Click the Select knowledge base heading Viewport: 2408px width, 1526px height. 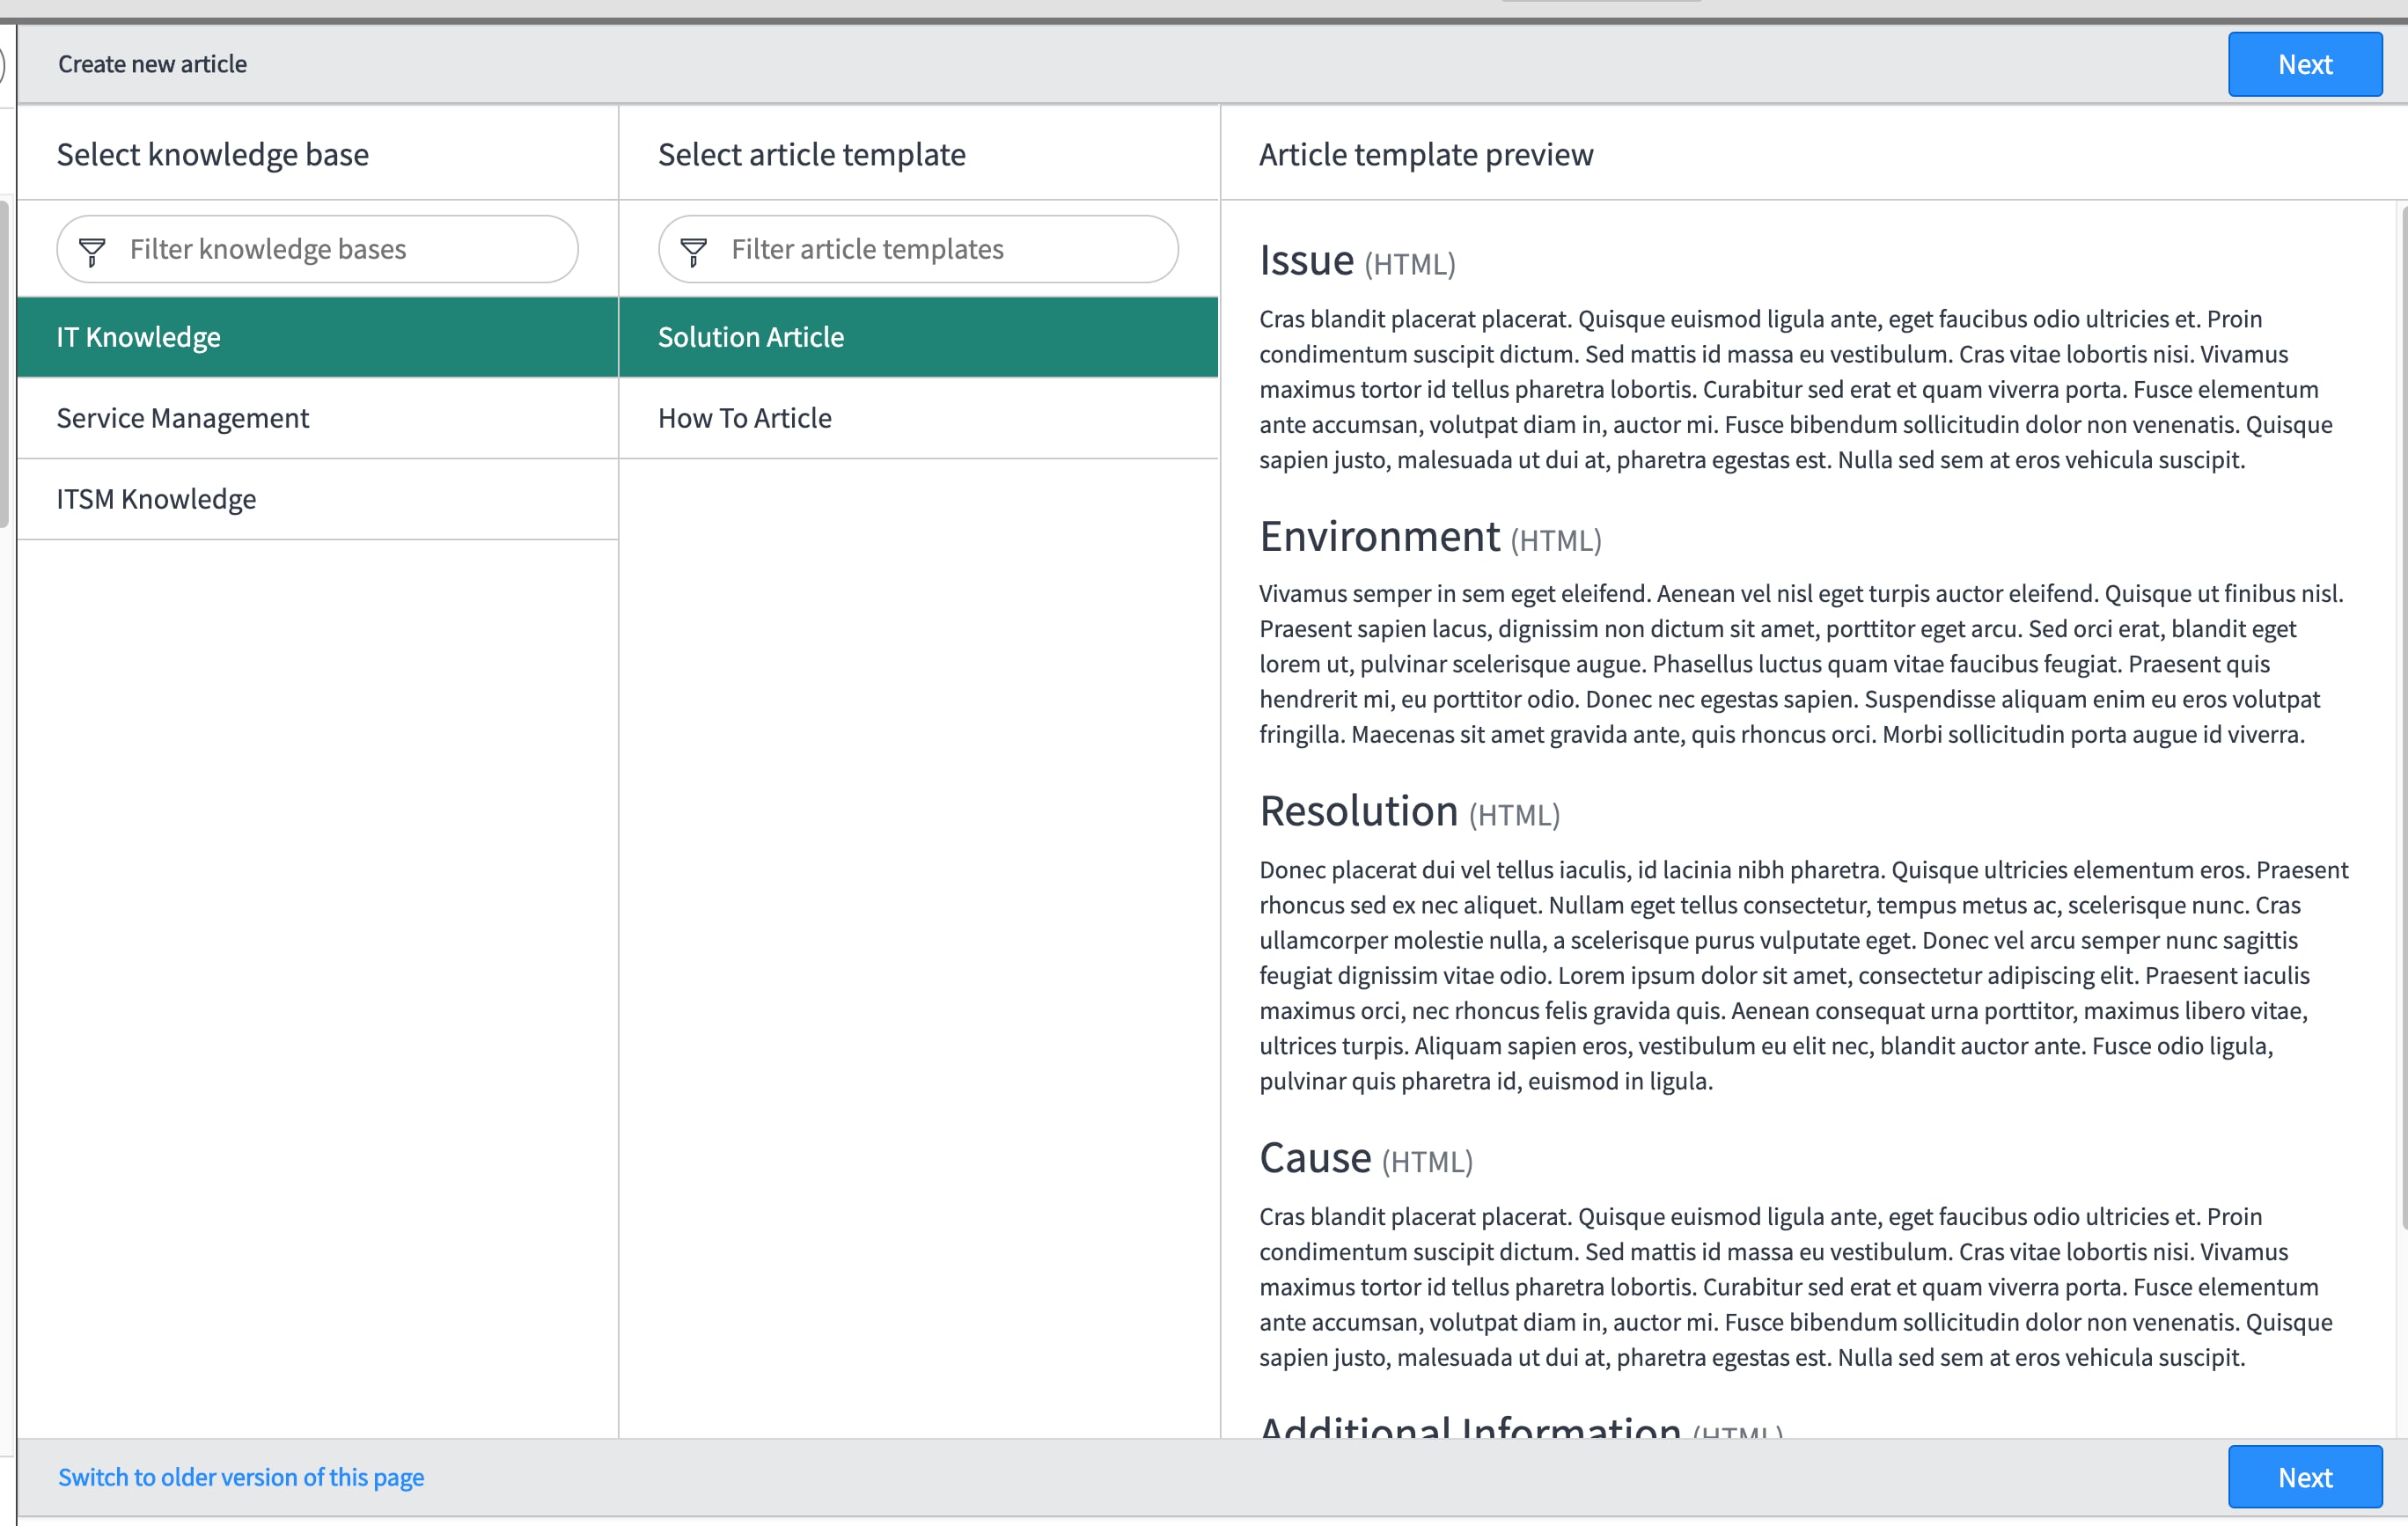coord(213,154)
